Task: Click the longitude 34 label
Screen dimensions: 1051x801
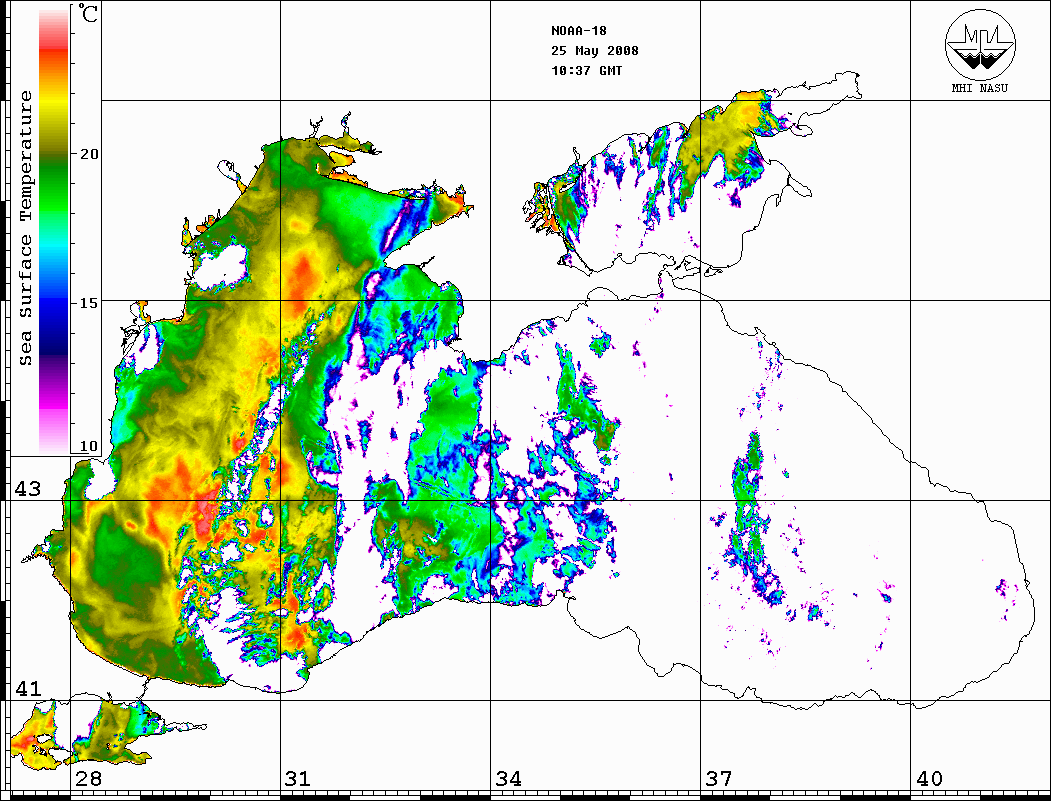Action: (x=509, y=779)
